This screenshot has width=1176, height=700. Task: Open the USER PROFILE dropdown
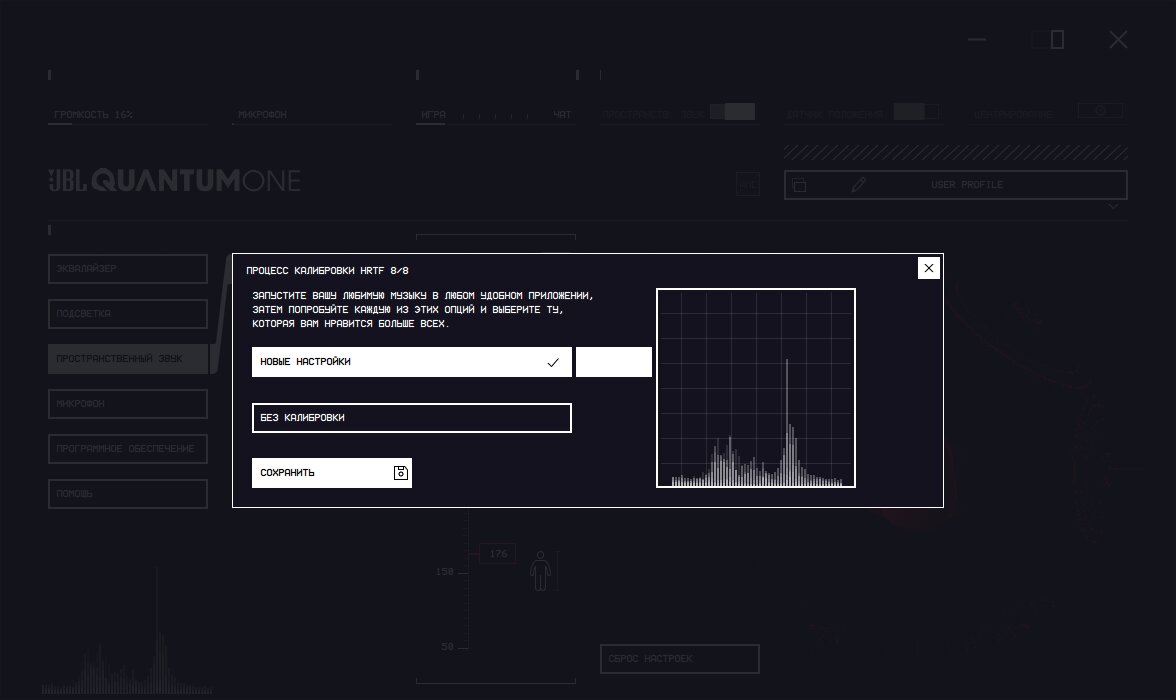tap(956, 185)
